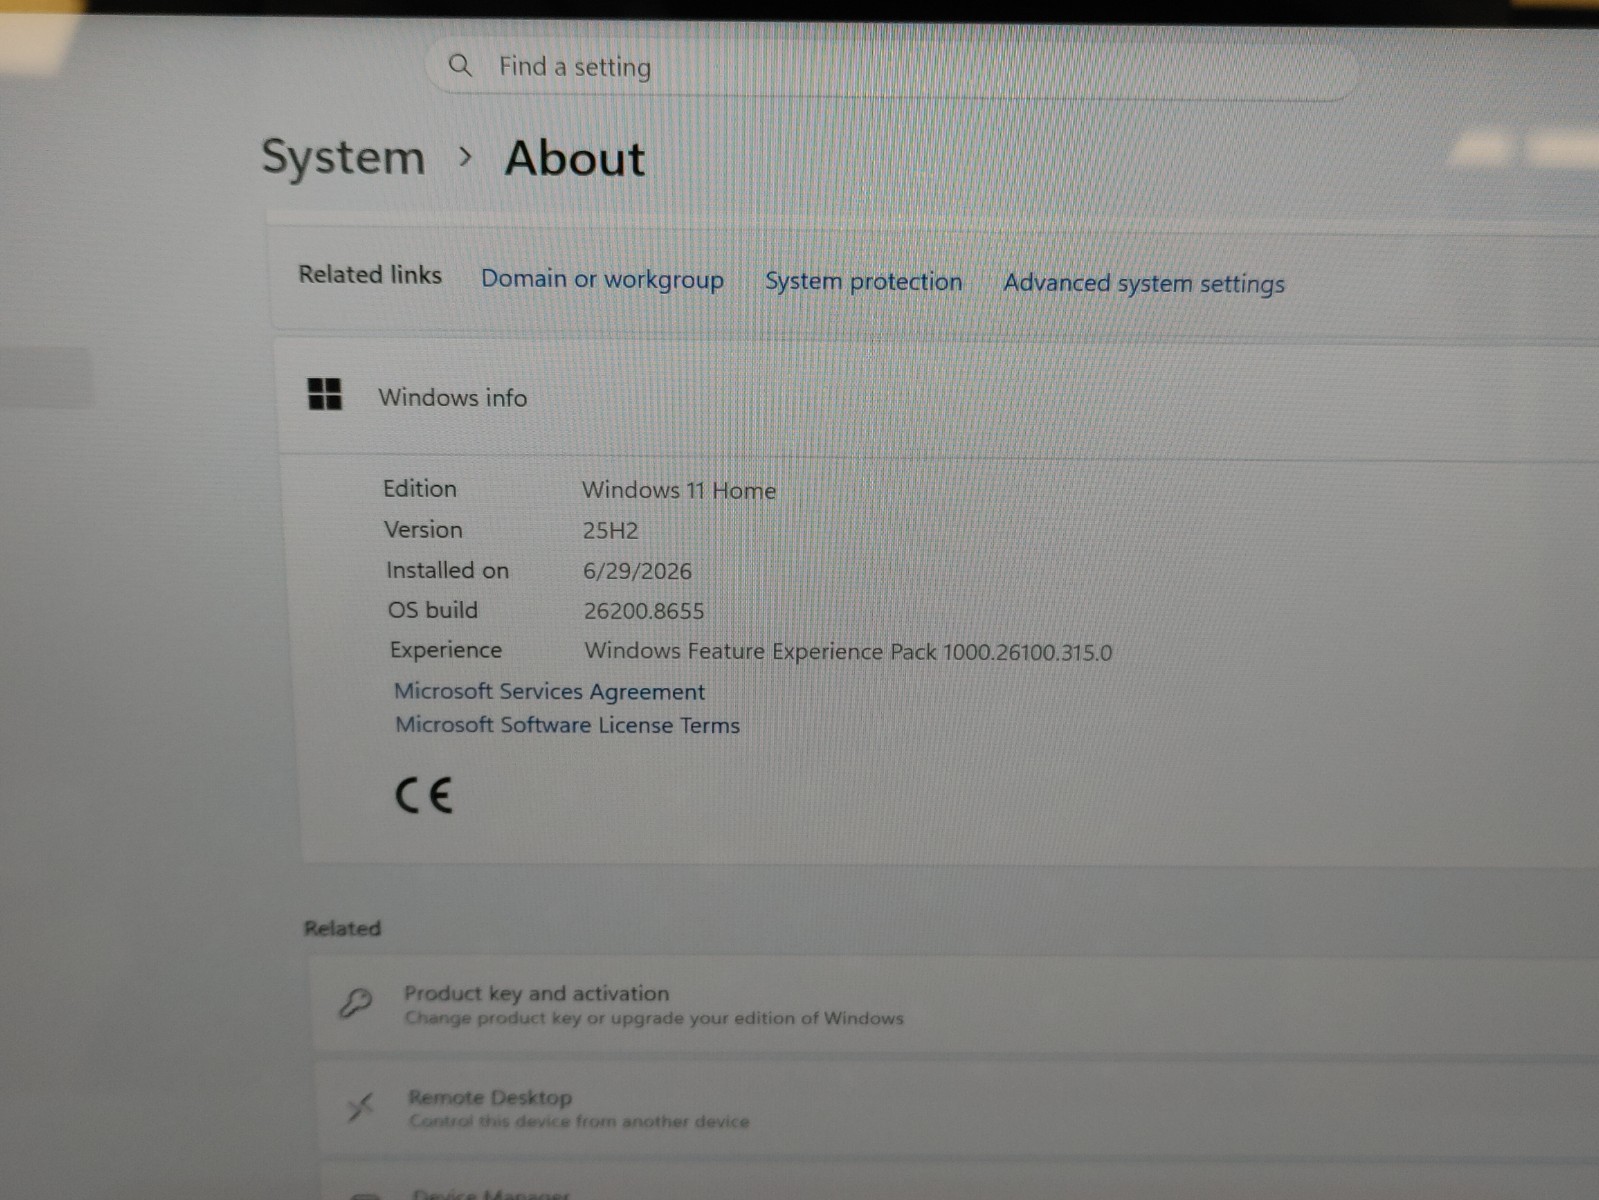Open Advanced system settings link
Screen dimensions: 1599x1200
point(1144,284)
